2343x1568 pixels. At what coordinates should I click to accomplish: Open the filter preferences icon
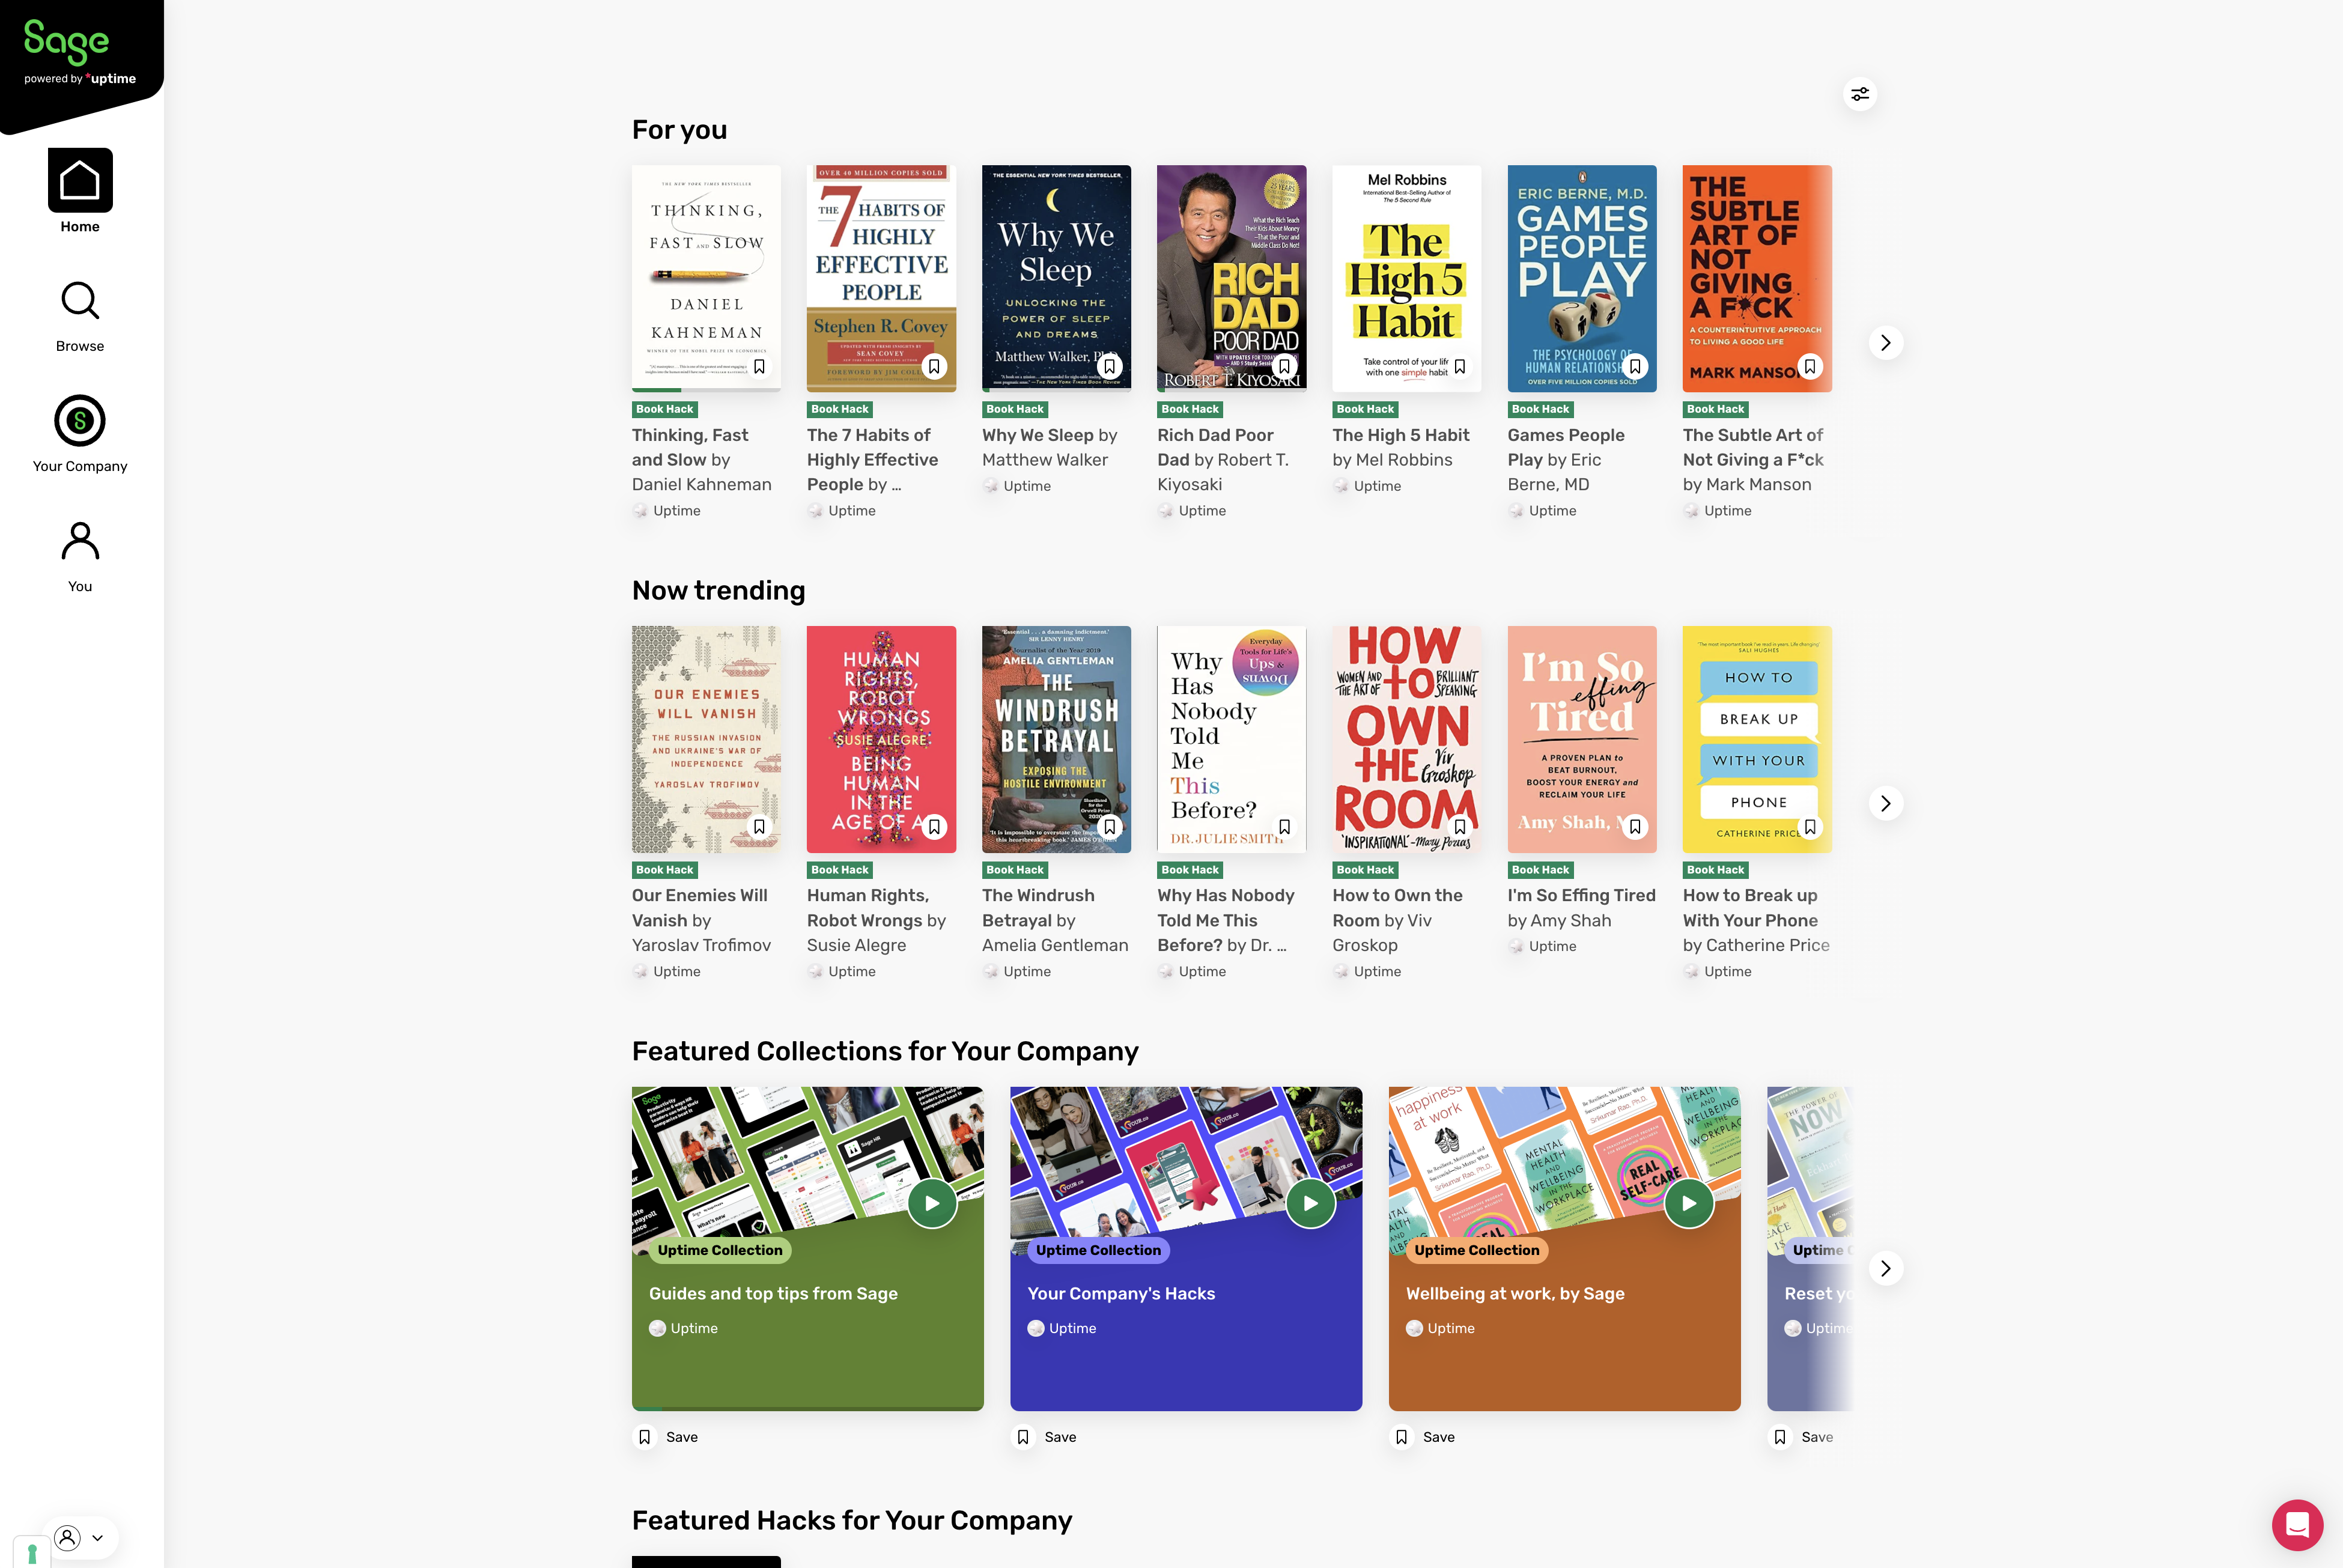[x=1859, y=94]
